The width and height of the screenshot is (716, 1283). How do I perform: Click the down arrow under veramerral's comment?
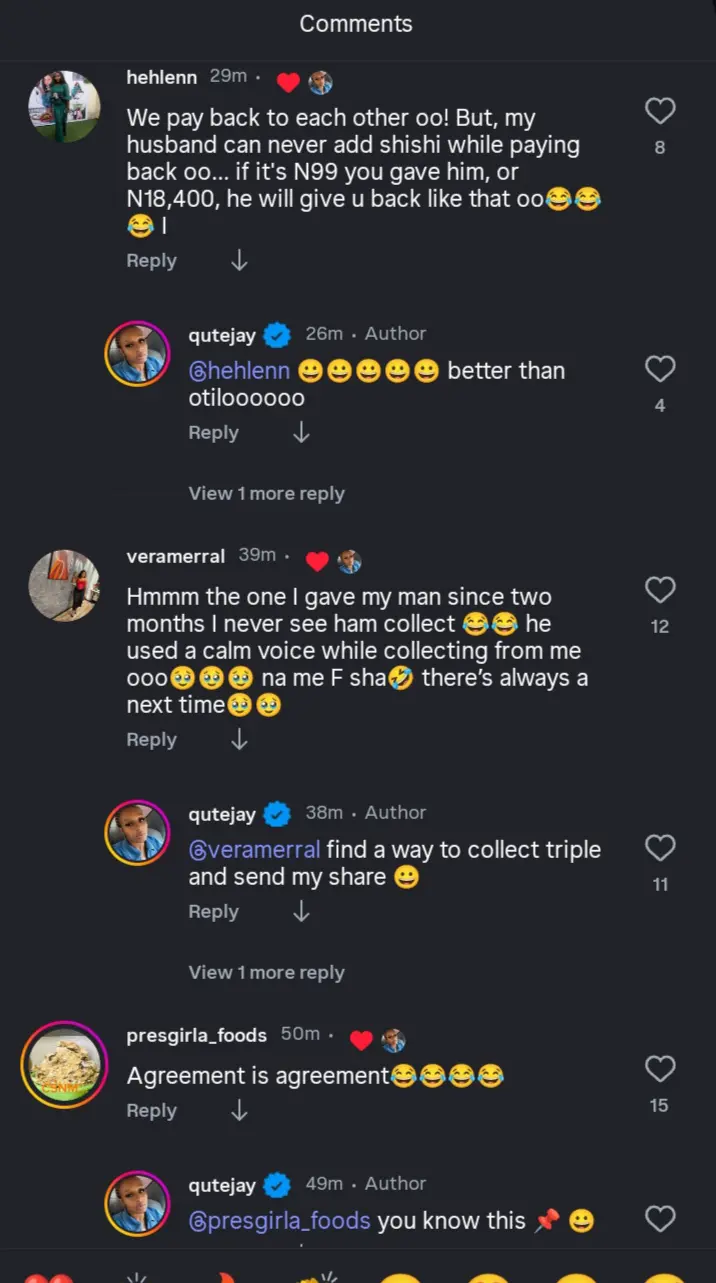click(239, 740)
